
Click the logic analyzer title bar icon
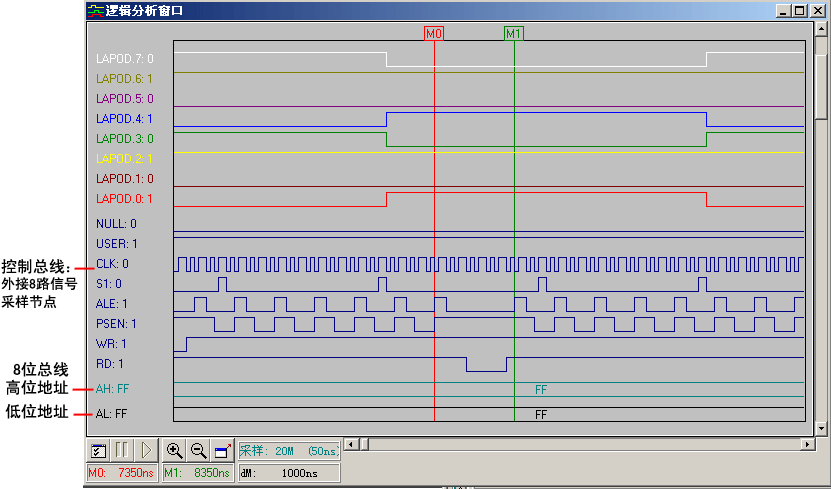click(95, 11)
